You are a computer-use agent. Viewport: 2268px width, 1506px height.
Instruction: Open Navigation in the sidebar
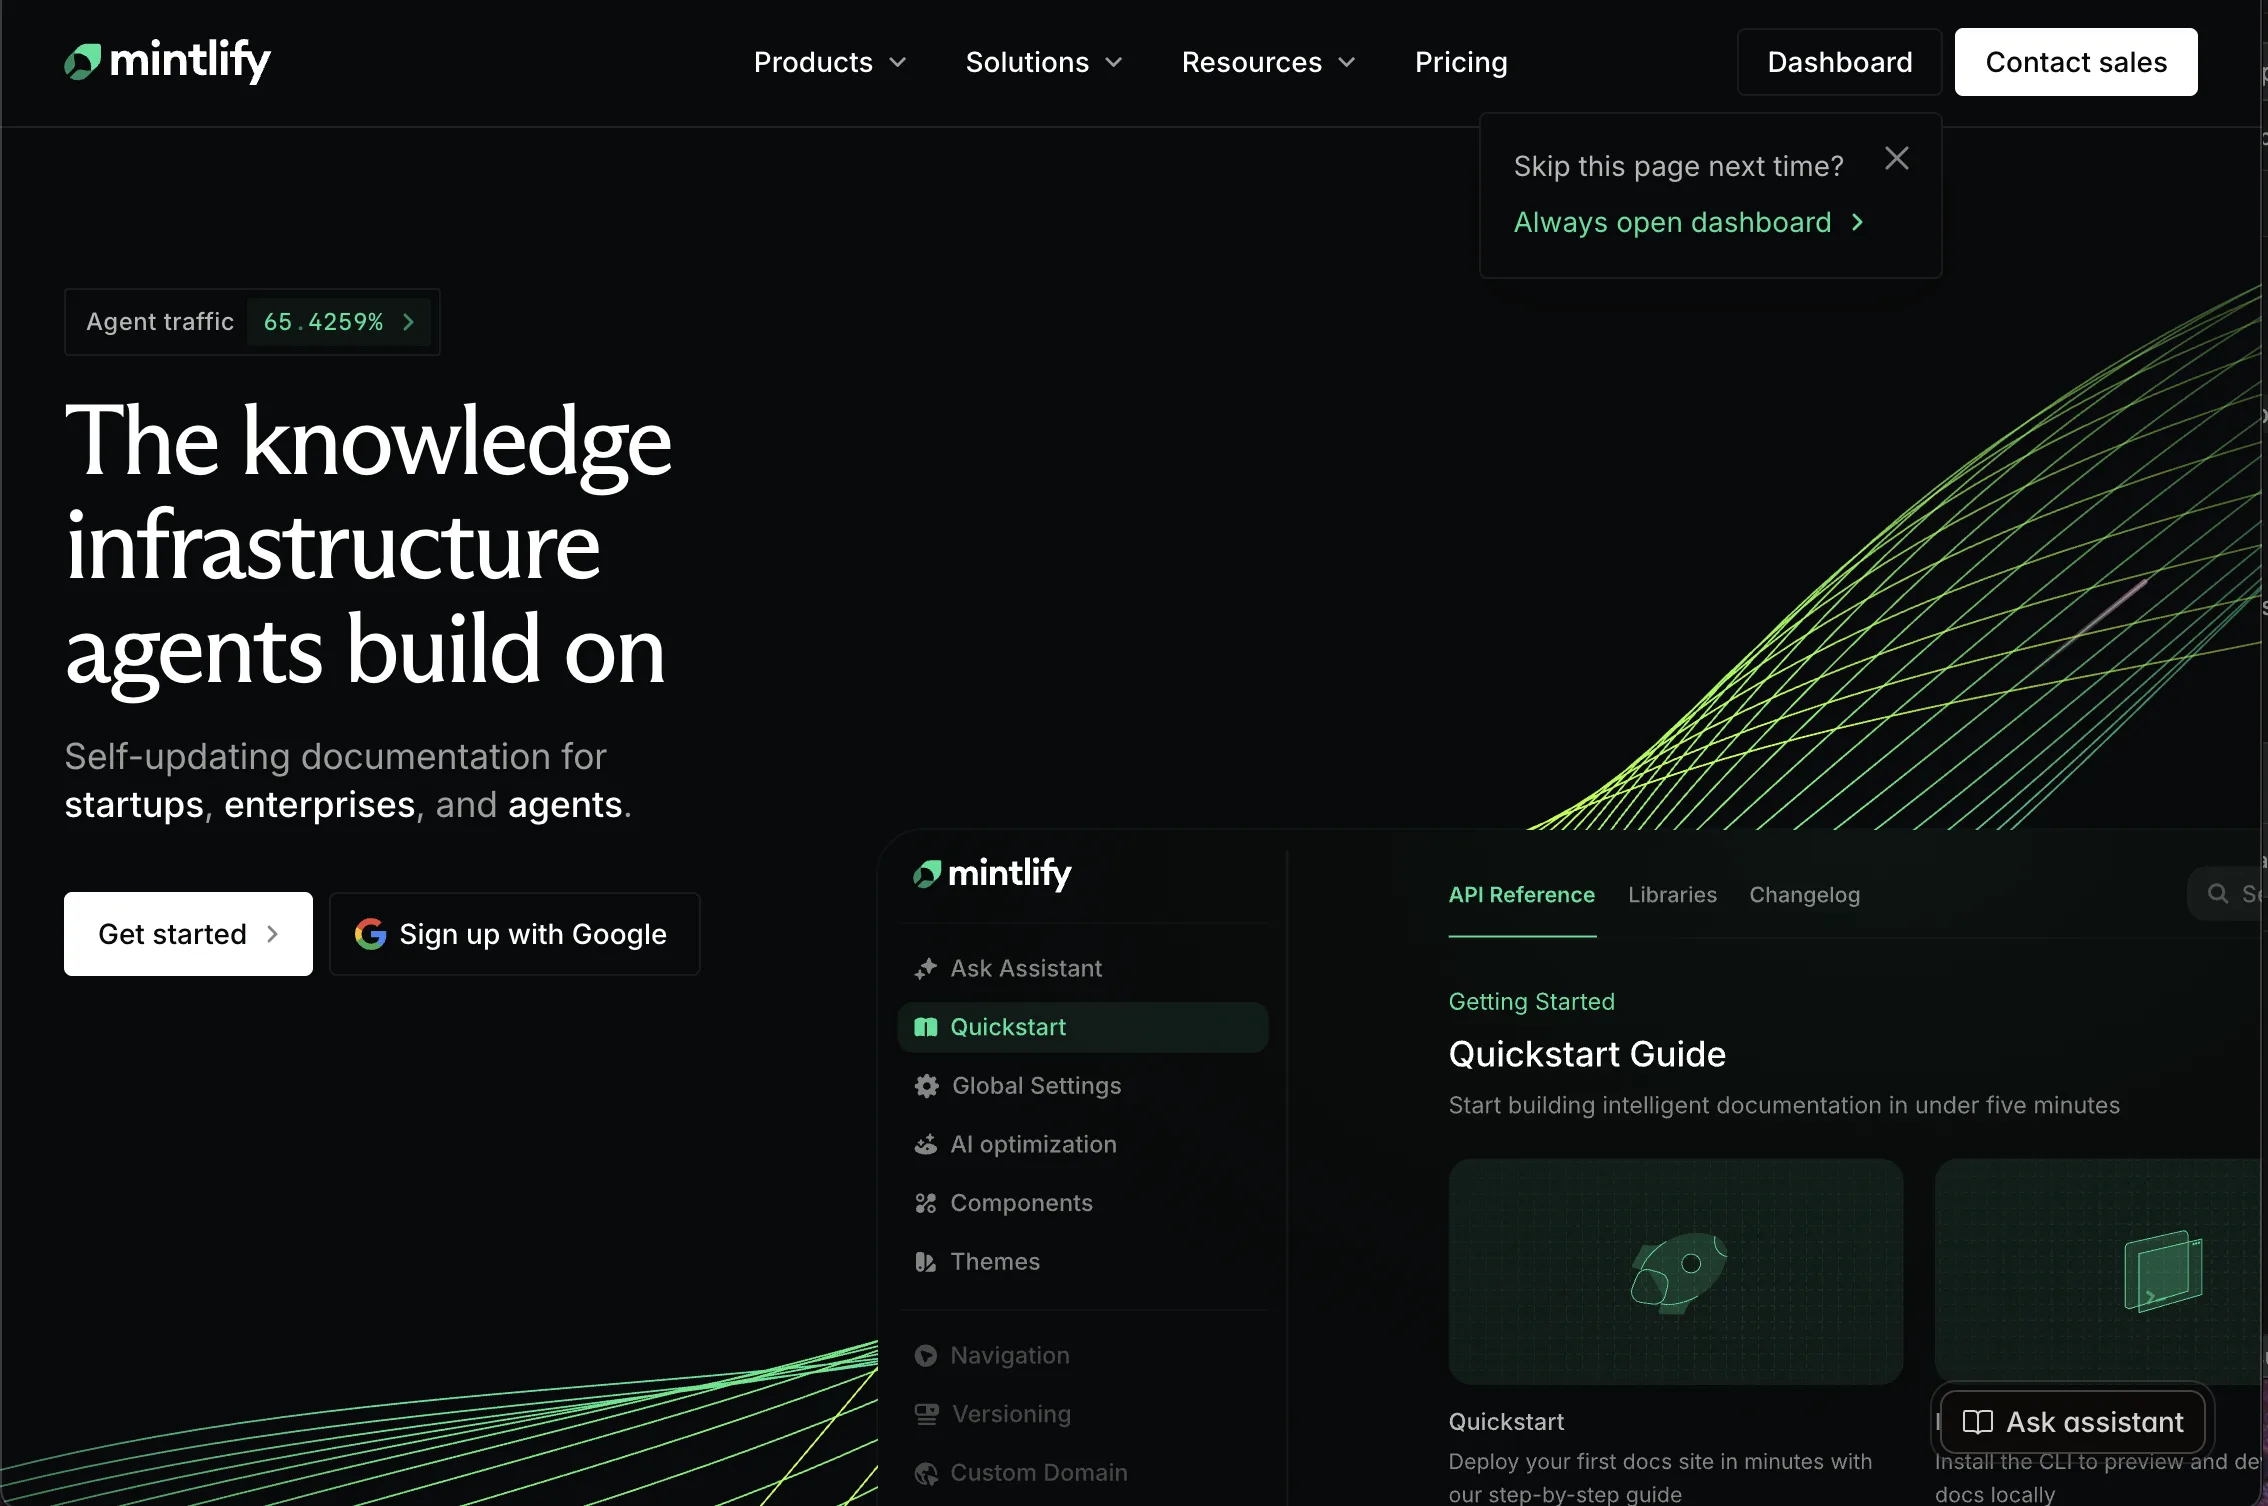(x=1083, y=1356)
